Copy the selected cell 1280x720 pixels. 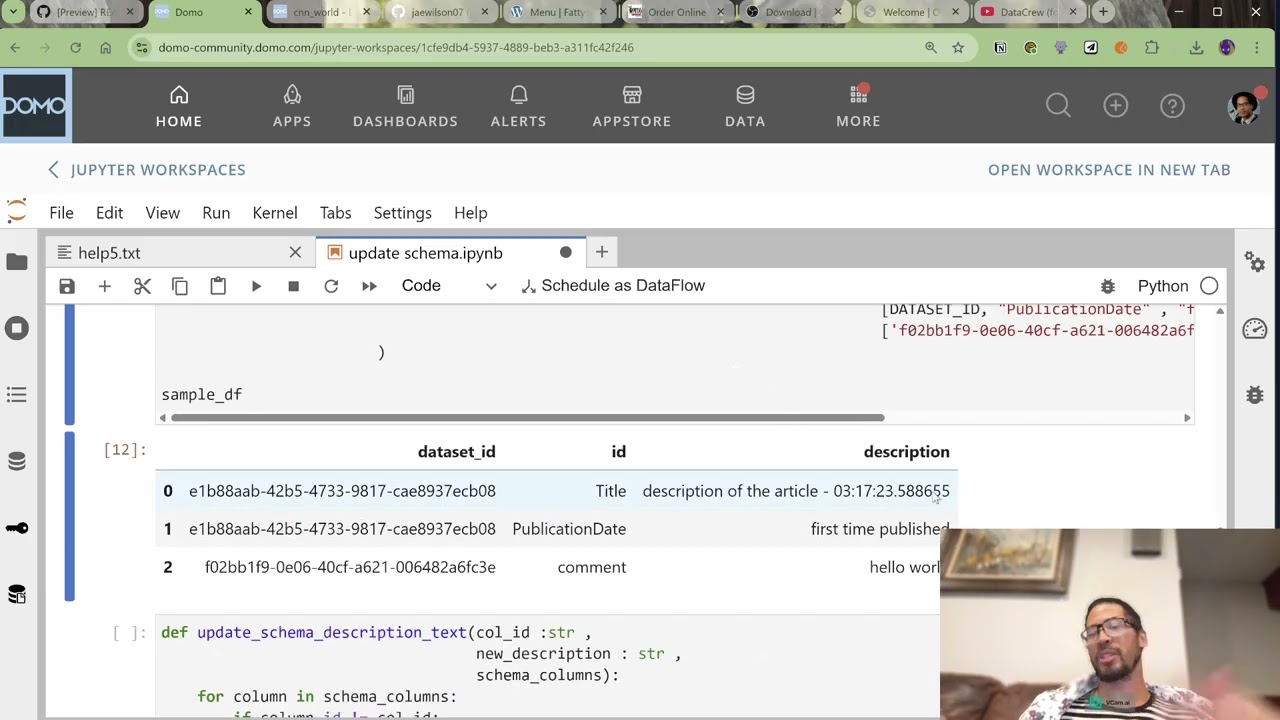point(180,286)
